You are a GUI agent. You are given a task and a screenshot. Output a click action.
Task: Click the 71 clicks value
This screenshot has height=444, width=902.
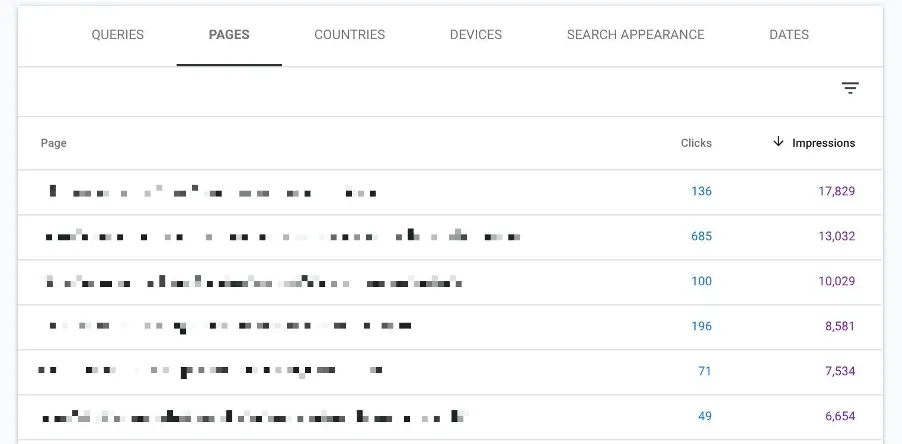coord(704,371)
